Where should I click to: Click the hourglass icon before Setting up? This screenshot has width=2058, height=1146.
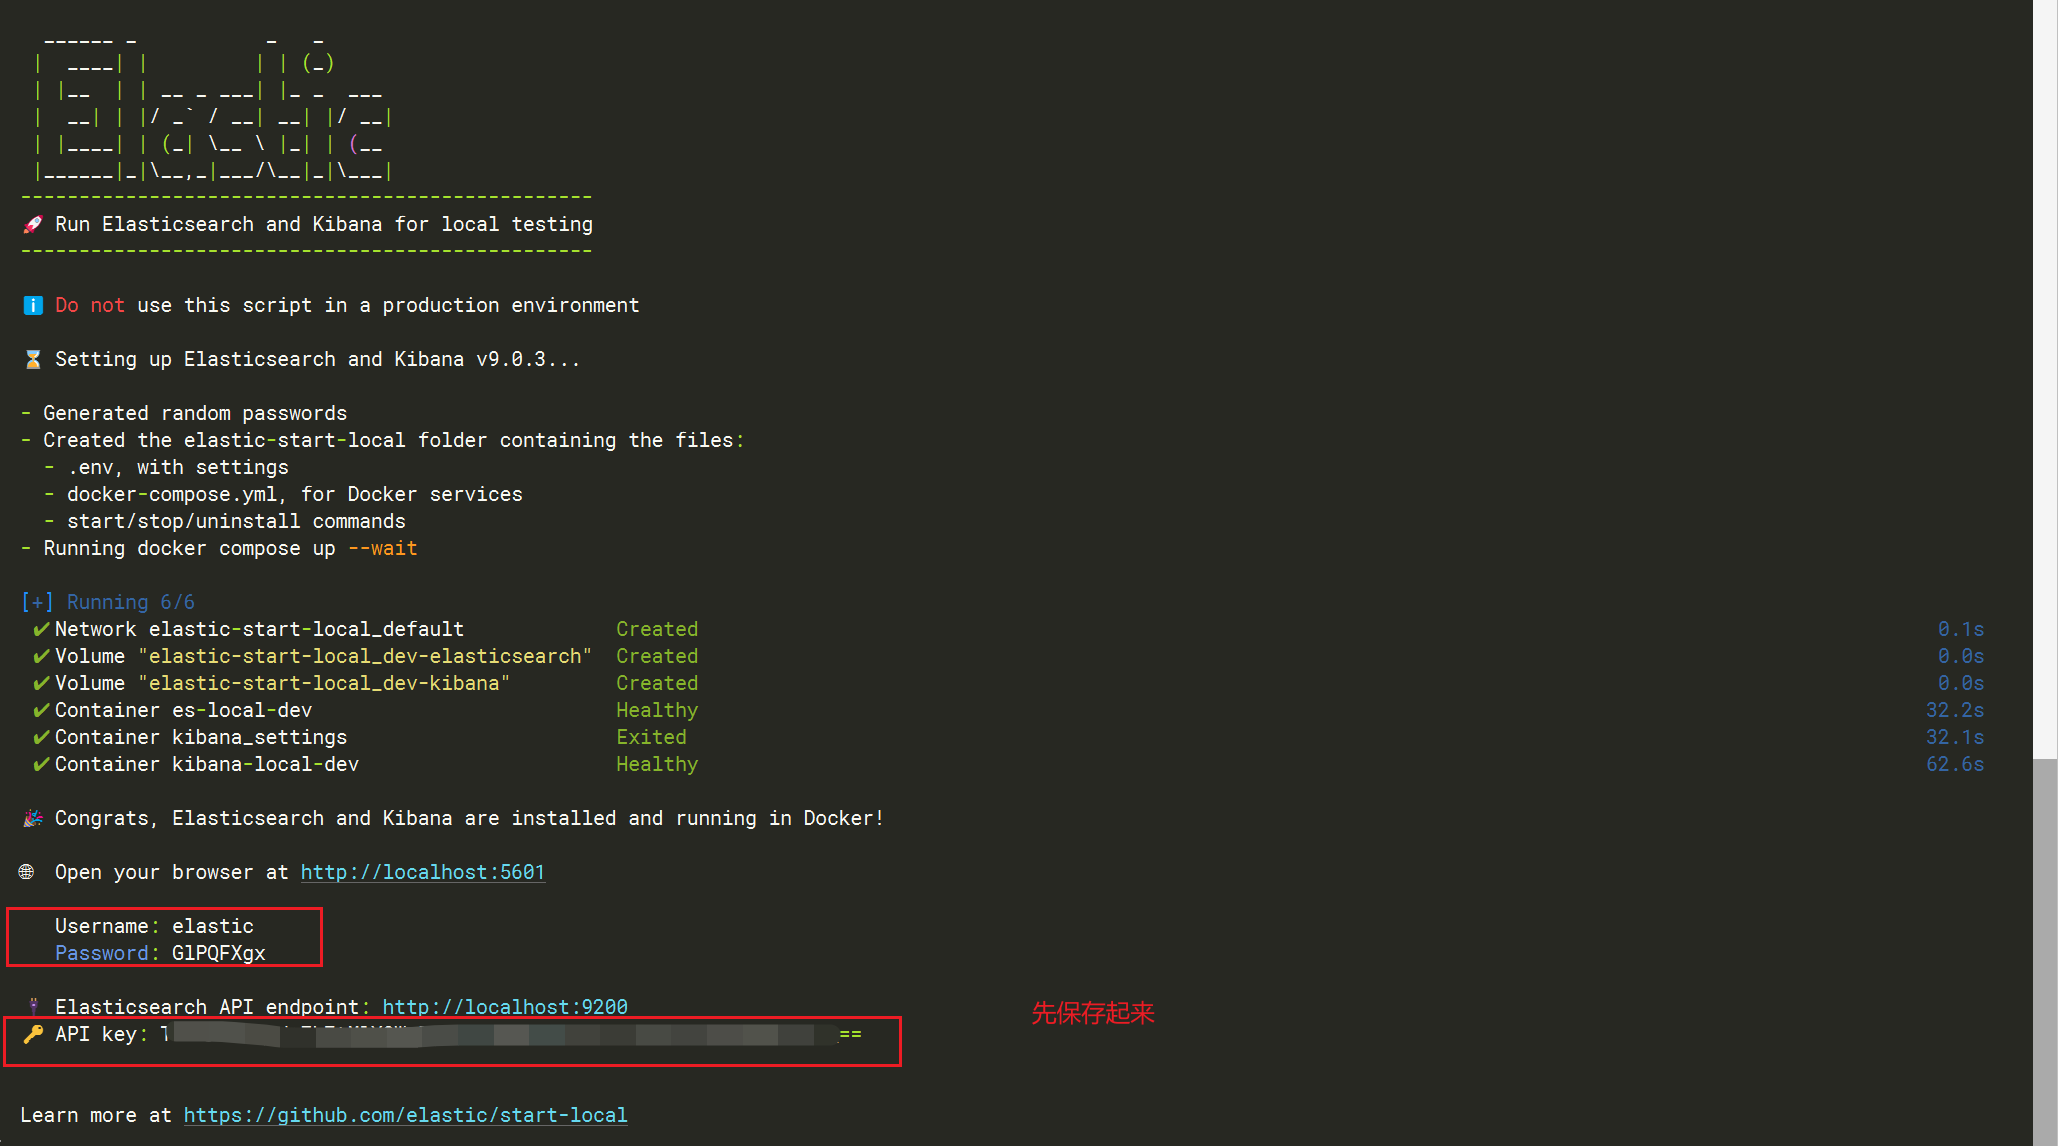[x=33, y=359]
